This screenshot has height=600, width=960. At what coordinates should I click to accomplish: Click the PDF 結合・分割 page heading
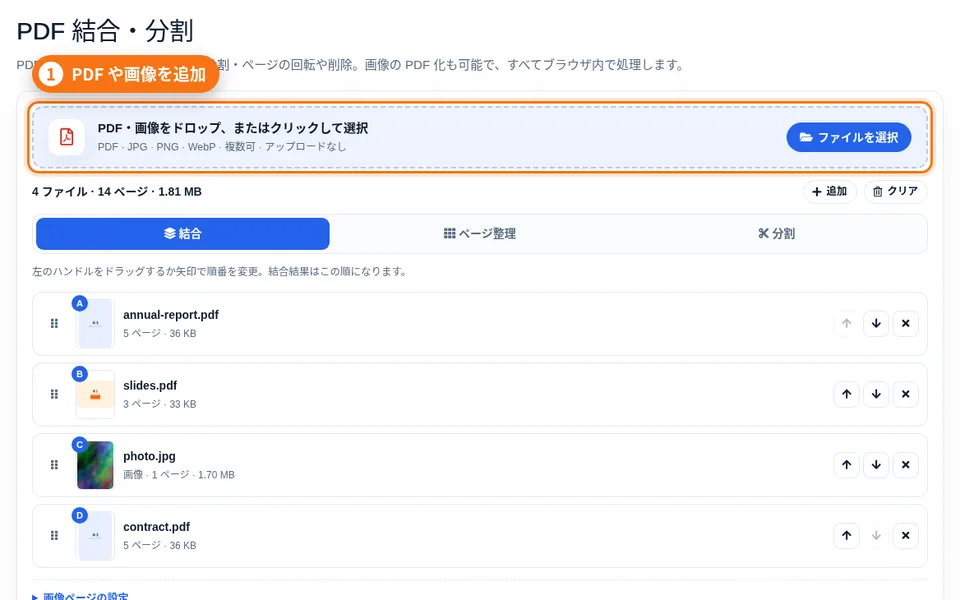[x=105, y=31]
